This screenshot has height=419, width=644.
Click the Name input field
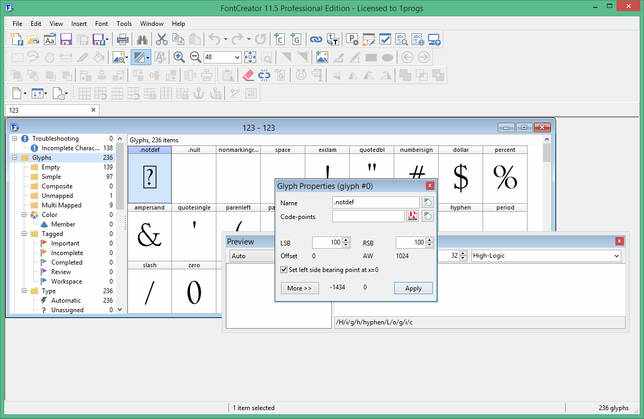tap(375, 202)
